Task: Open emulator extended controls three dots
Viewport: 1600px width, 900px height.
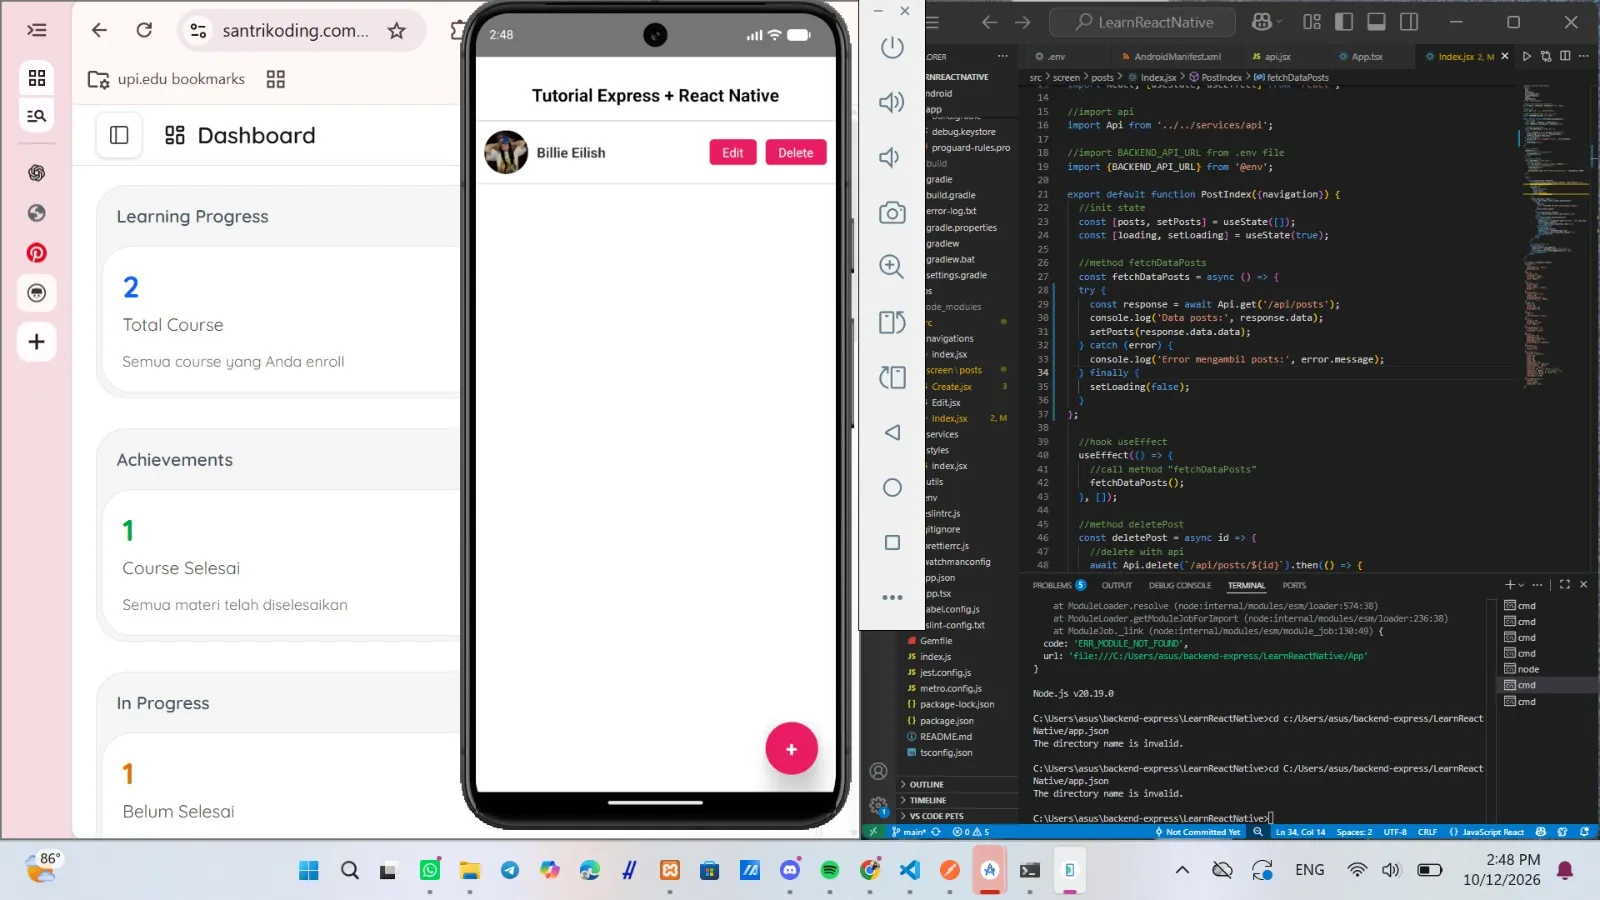Action: [x=892, y=597]
